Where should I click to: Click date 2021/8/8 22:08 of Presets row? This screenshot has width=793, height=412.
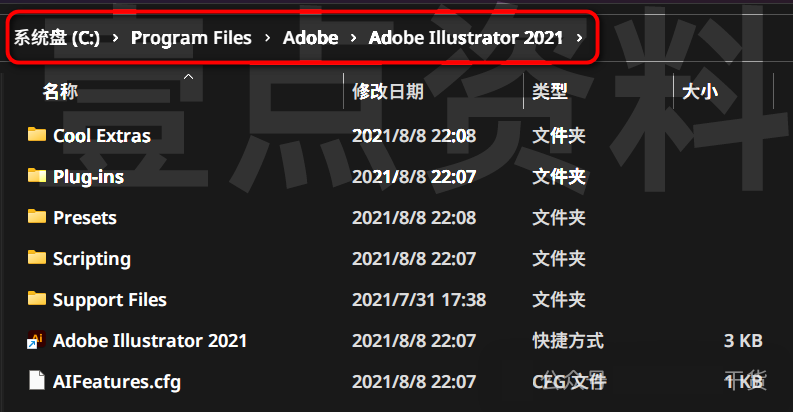[x=414, y=217]
